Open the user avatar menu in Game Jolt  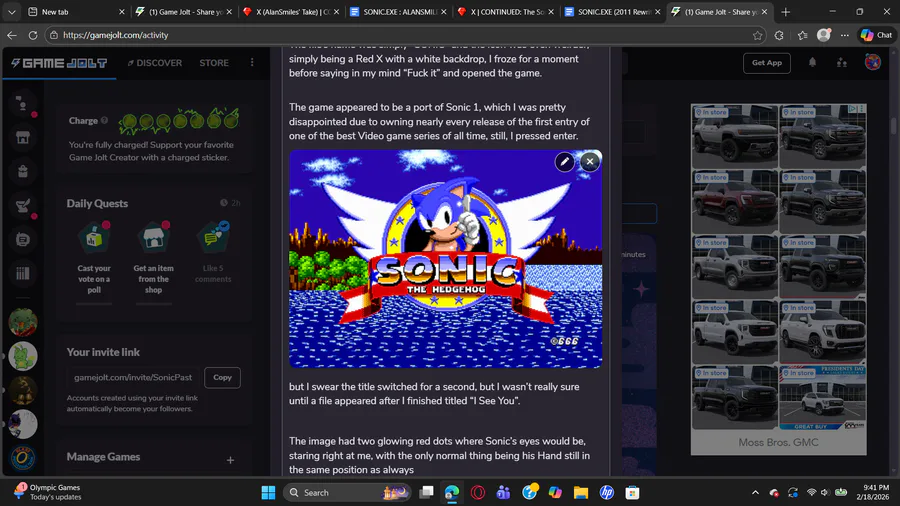tap(872, 62)
